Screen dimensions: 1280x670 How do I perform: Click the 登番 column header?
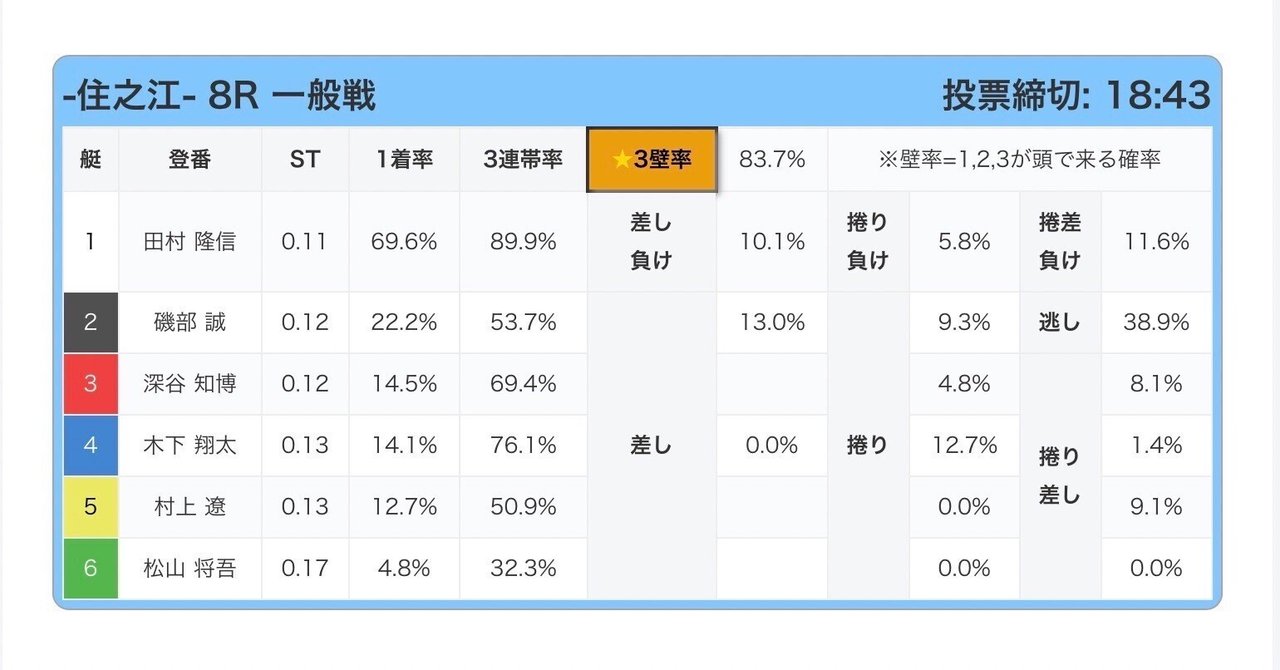point(190,160)
